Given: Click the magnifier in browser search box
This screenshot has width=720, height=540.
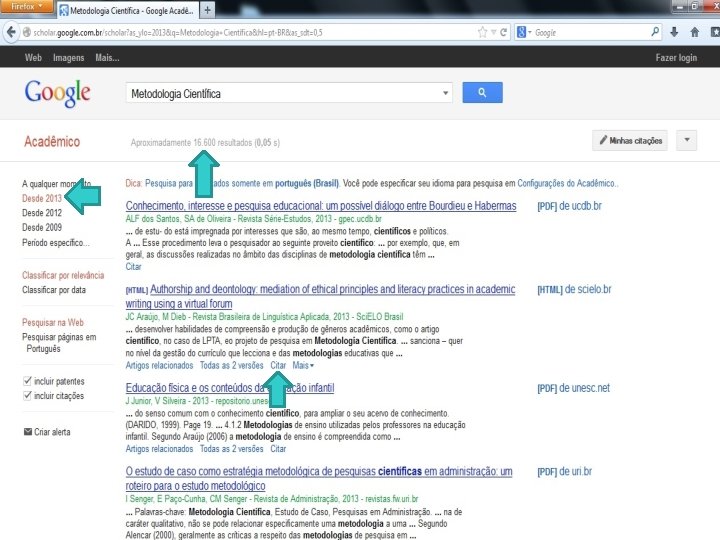Looking at the screenshot, I should coord(655,32).
